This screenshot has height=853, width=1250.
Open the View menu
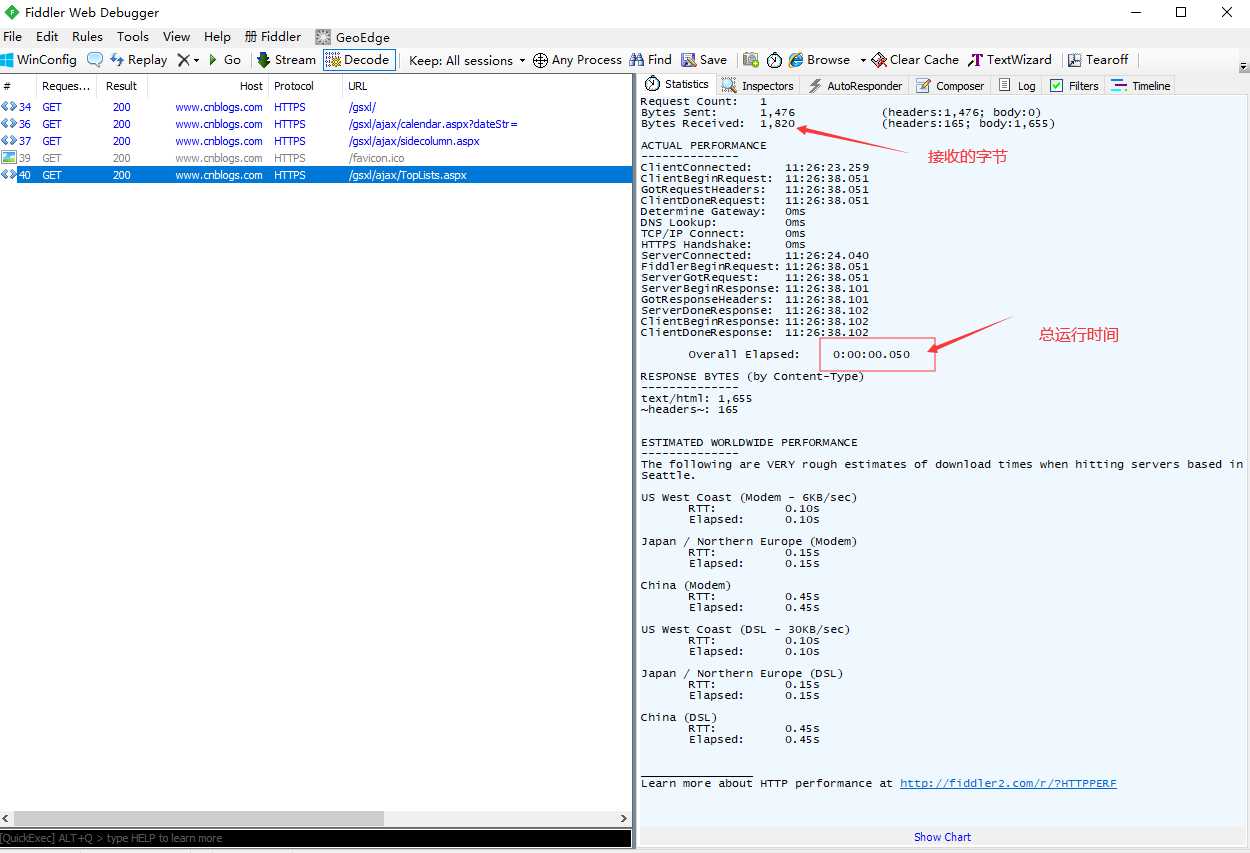(x=176, y=37)
